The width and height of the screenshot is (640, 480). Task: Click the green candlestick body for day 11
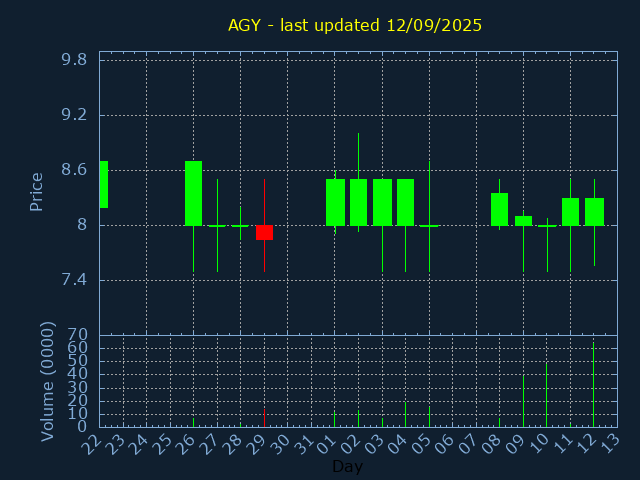click(570, 211)
